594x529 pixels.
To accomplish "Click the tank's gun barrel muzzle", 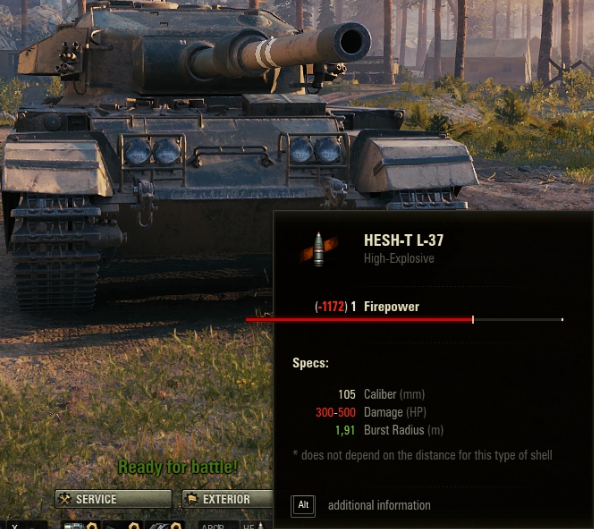I will pos(352,41).
